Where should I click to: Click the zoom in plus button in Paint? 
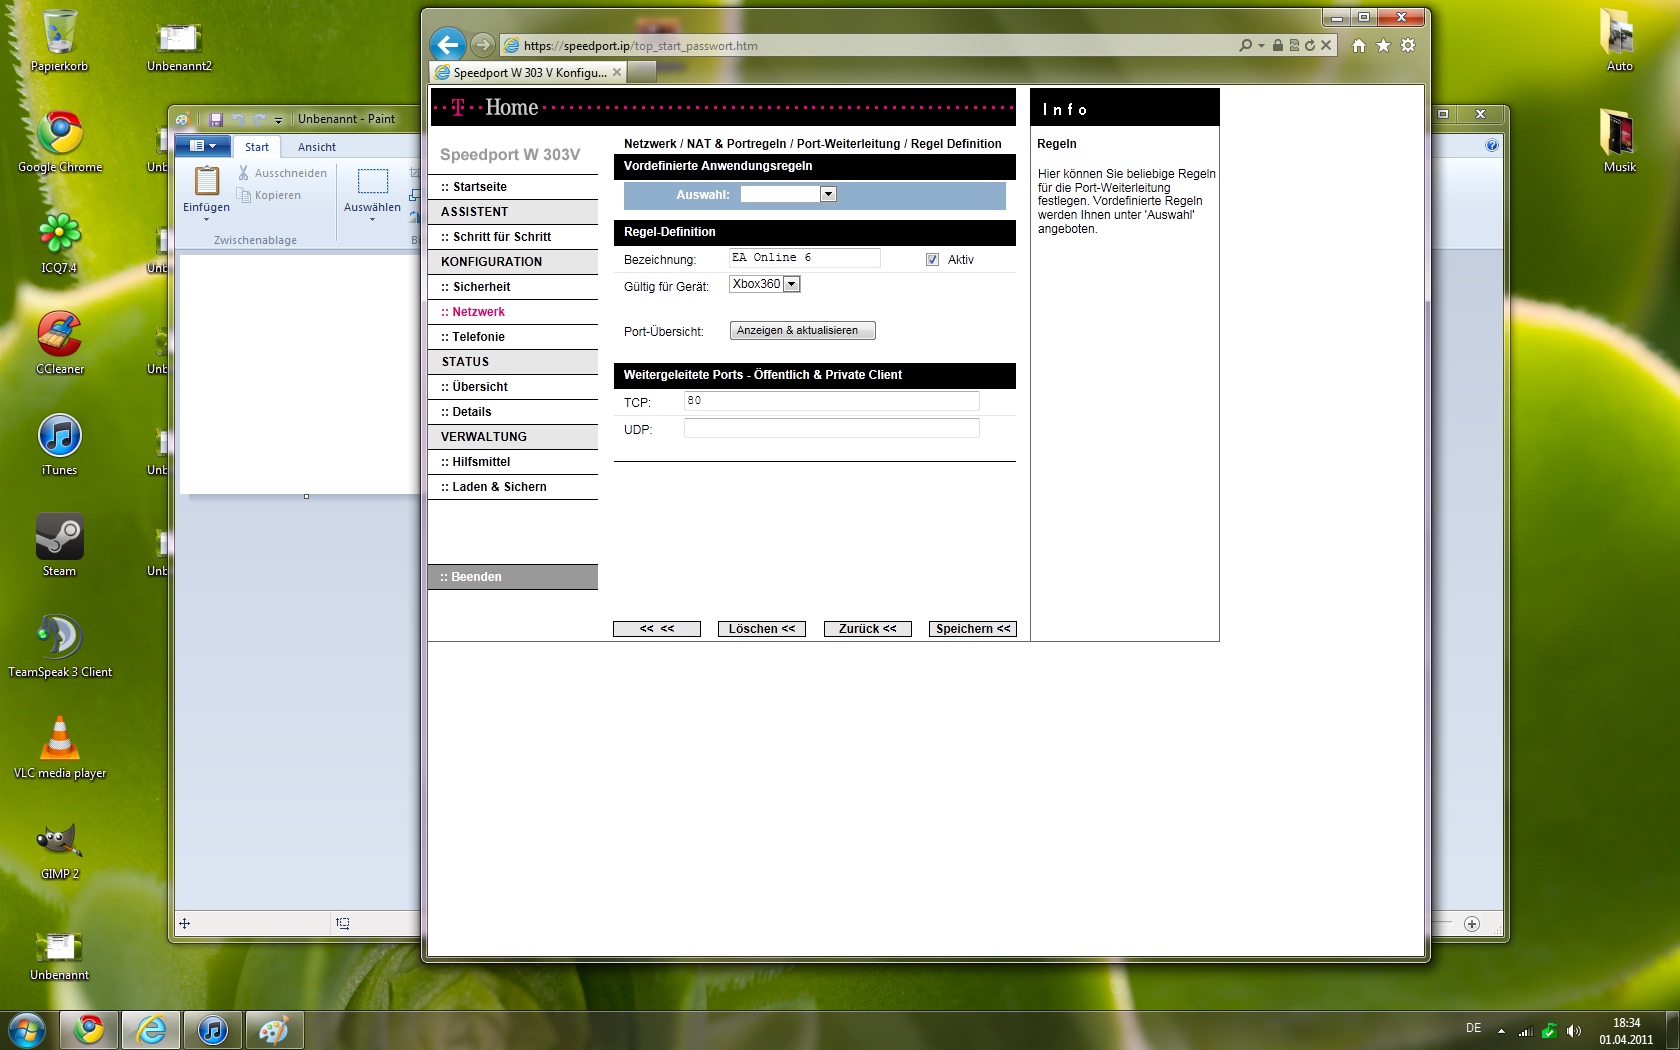1472,924
